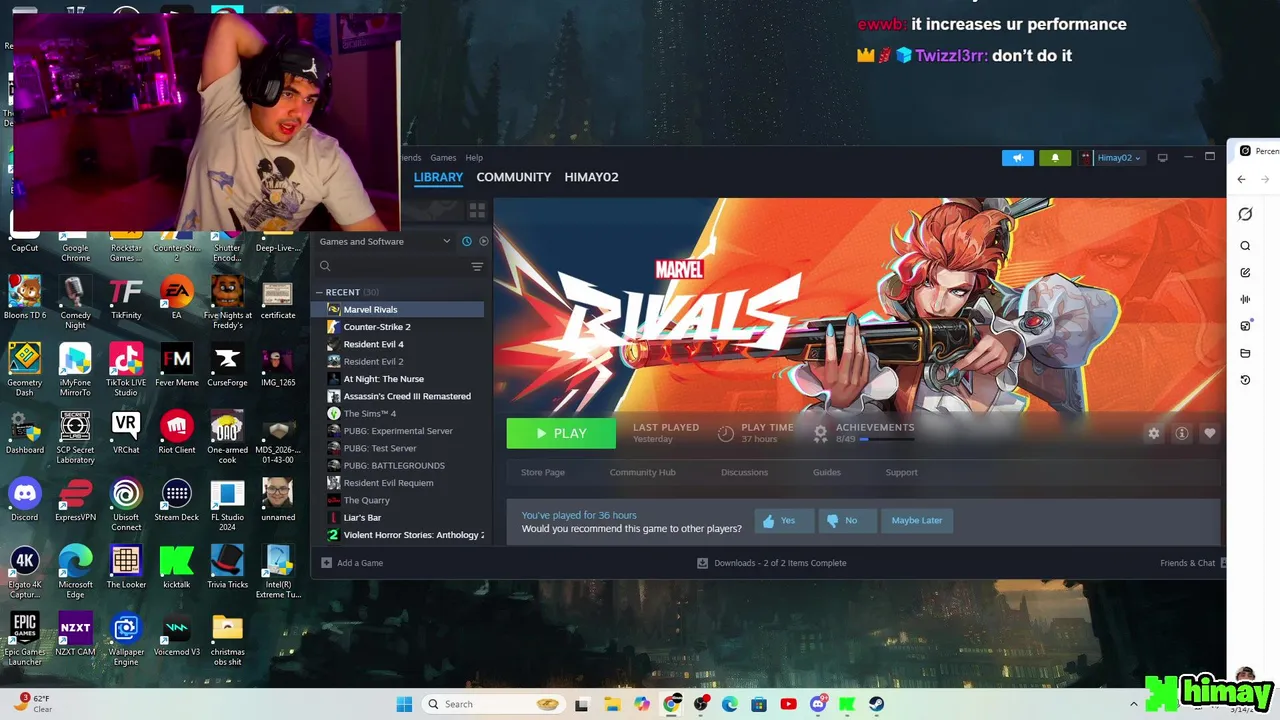
Task: Select Resident Evil Requiem entry
Action: tap(400, 483)
